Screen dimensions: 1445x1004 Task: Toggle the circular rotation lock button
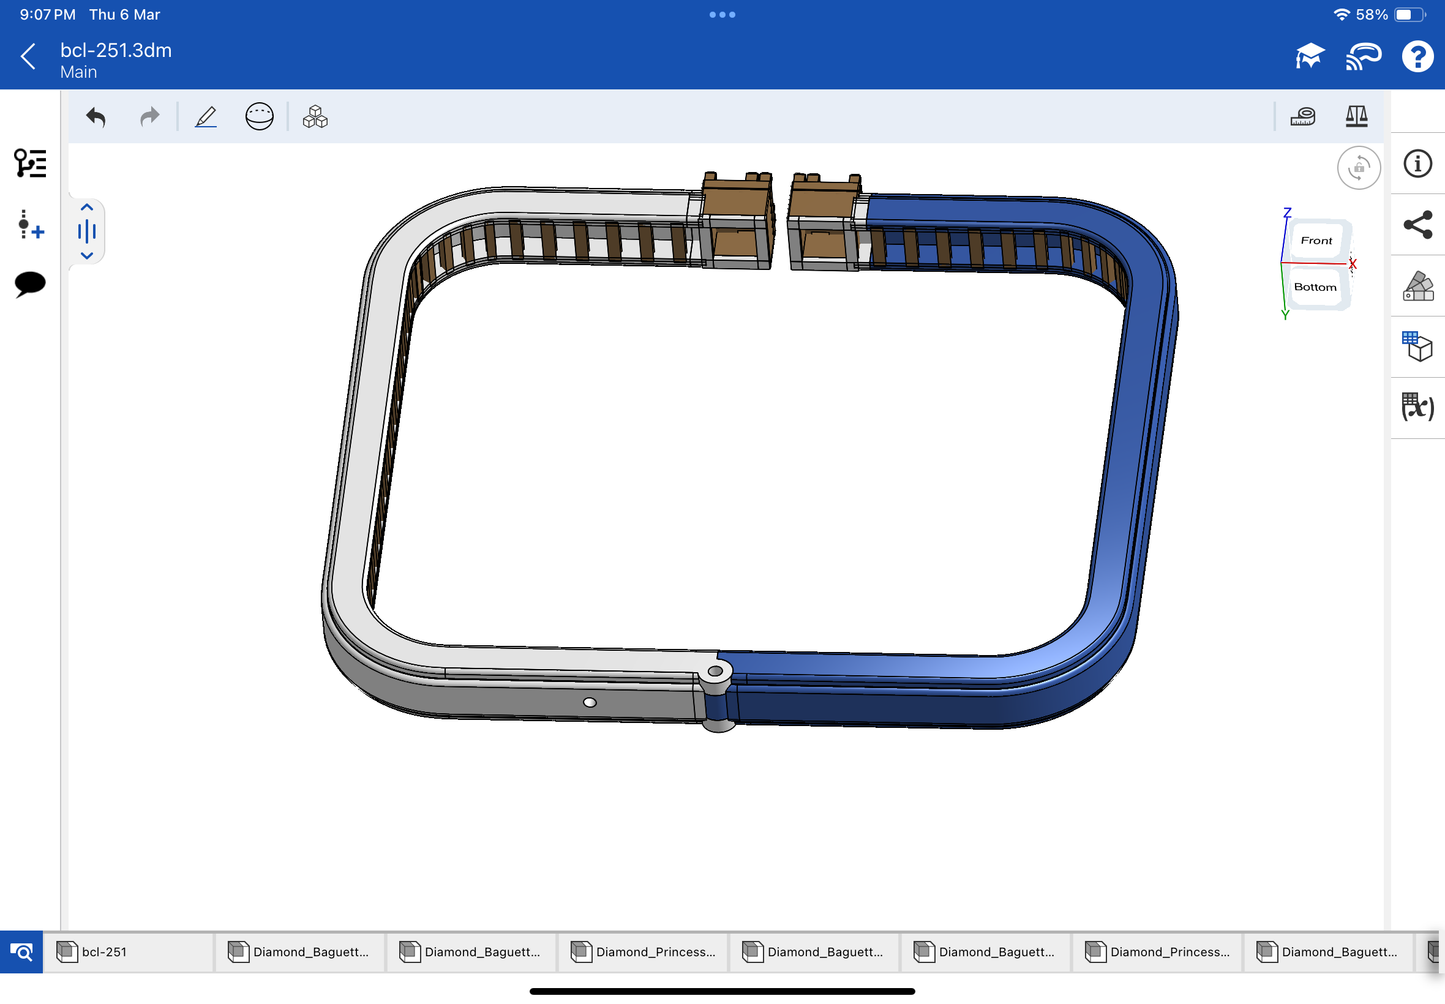tap(1358, 168)
